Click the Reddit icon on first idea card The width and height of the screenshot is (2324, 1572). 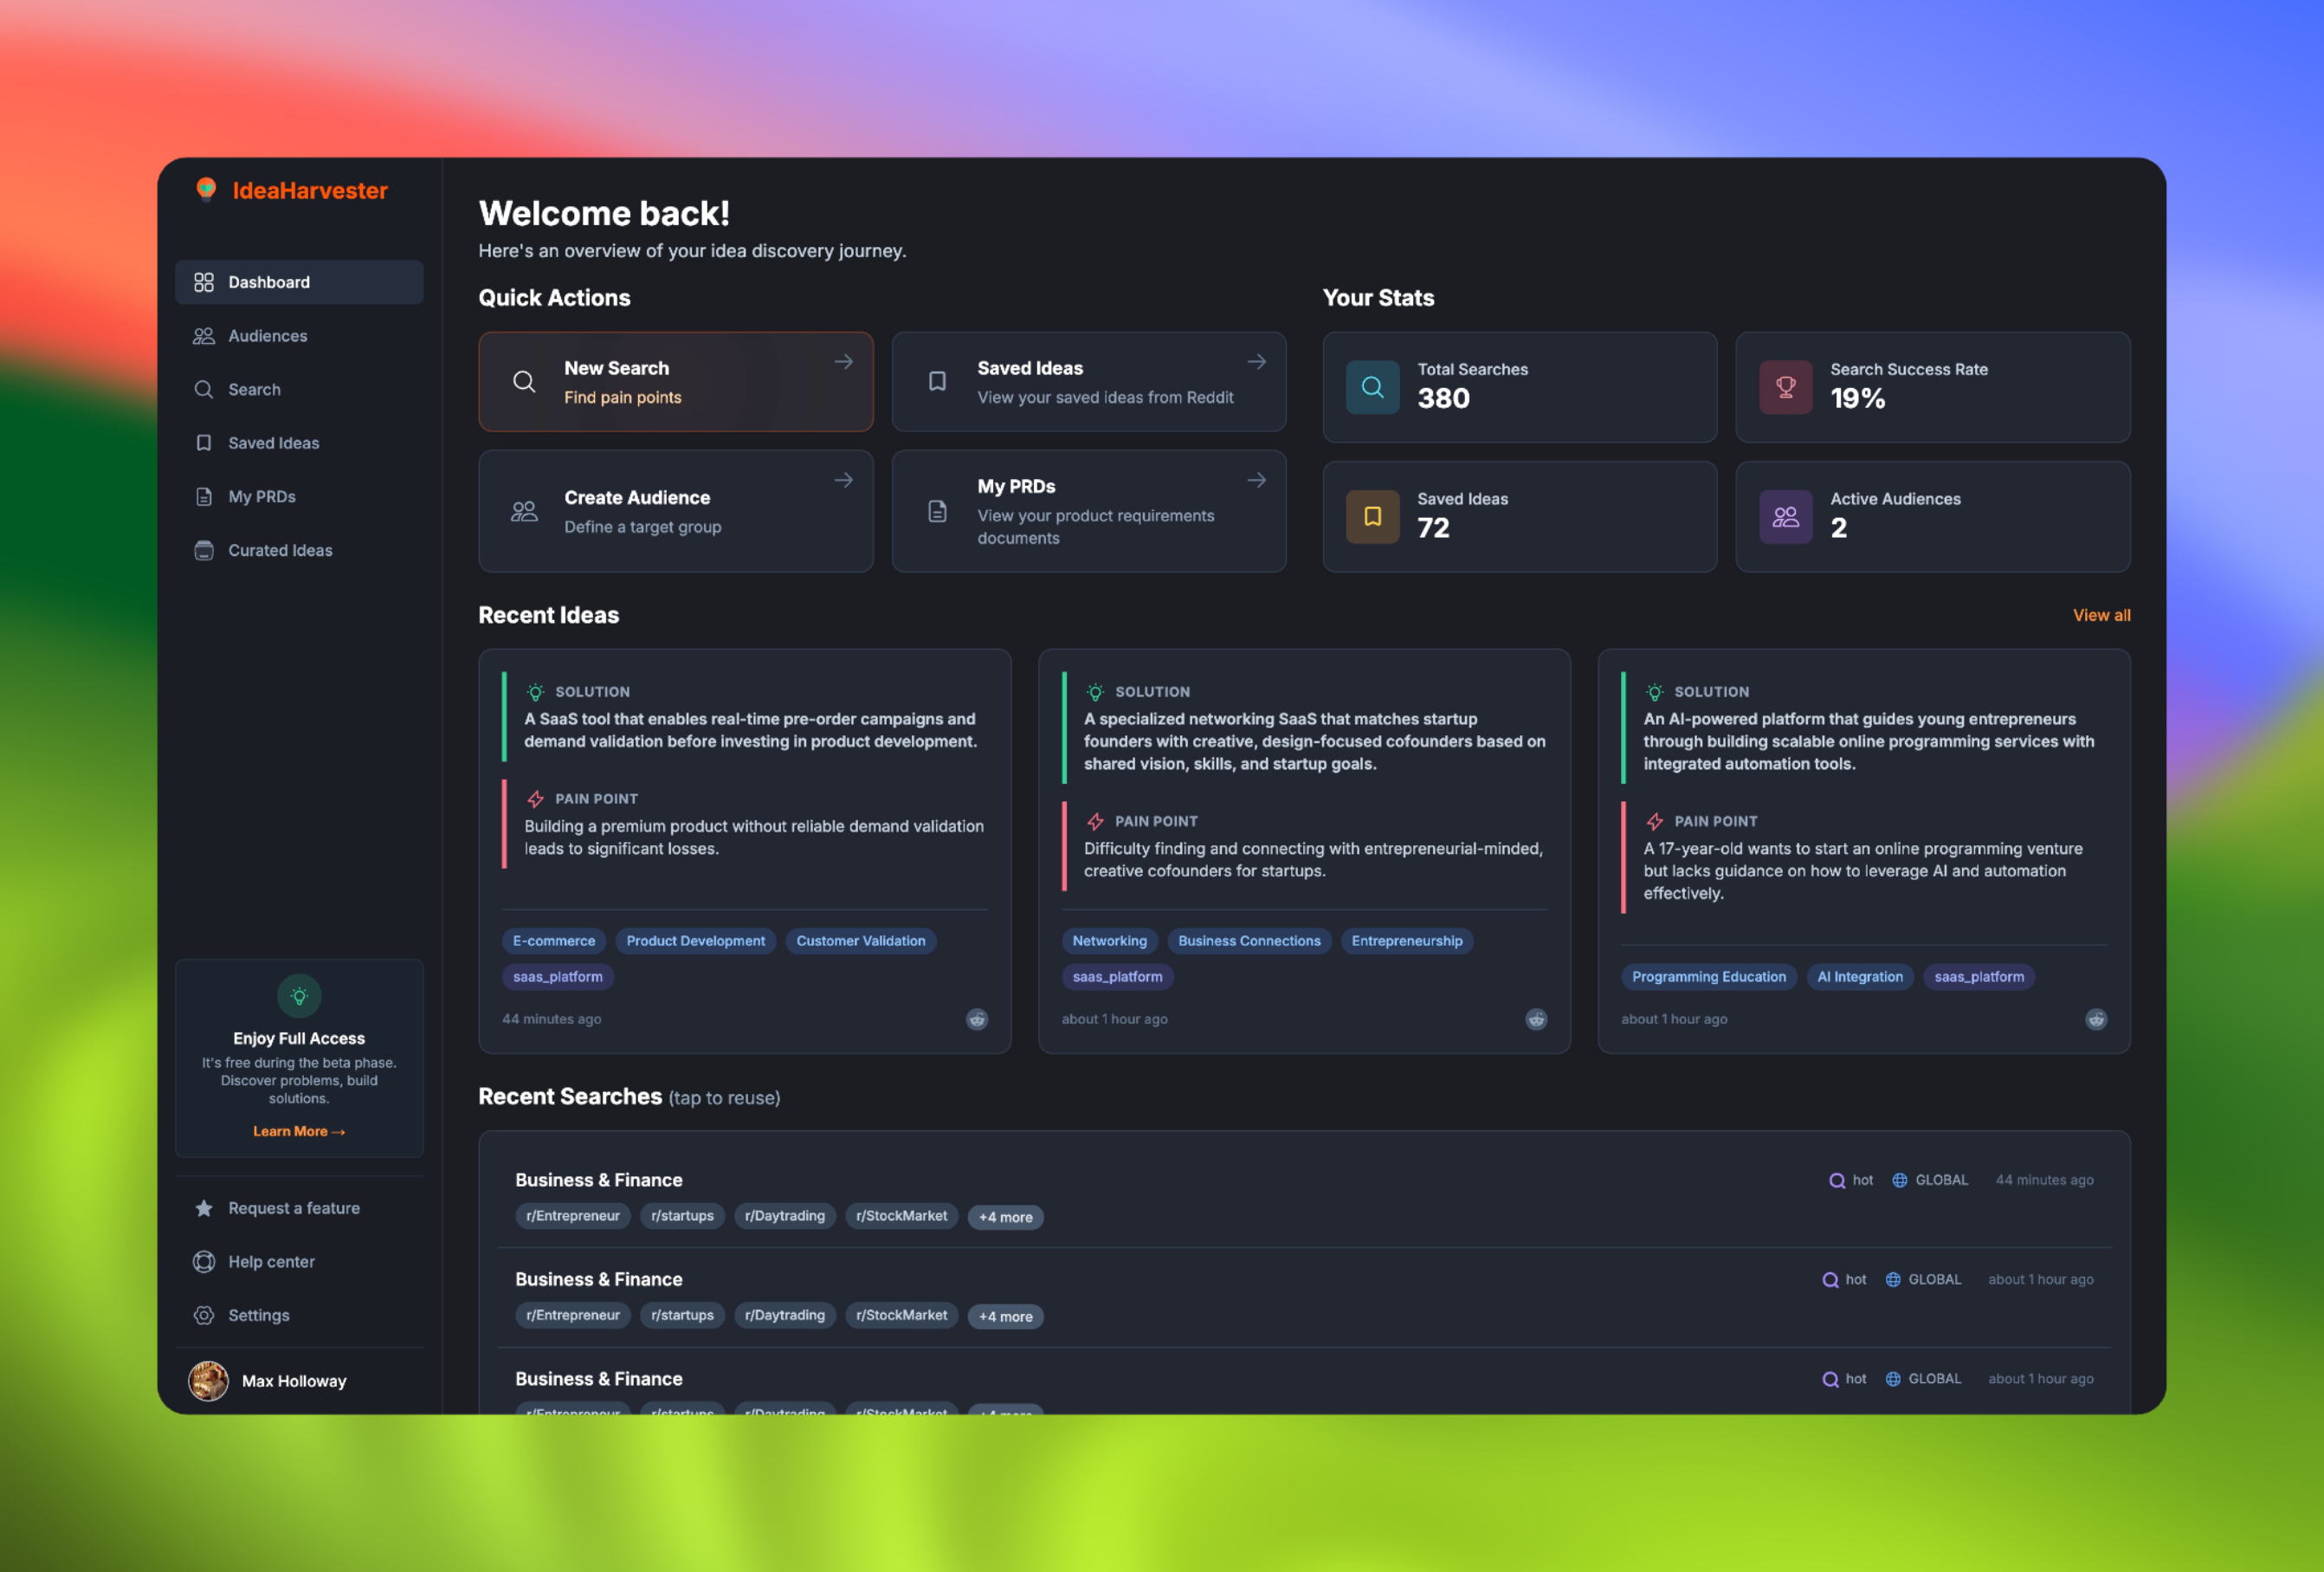(x=977, y=1019)
